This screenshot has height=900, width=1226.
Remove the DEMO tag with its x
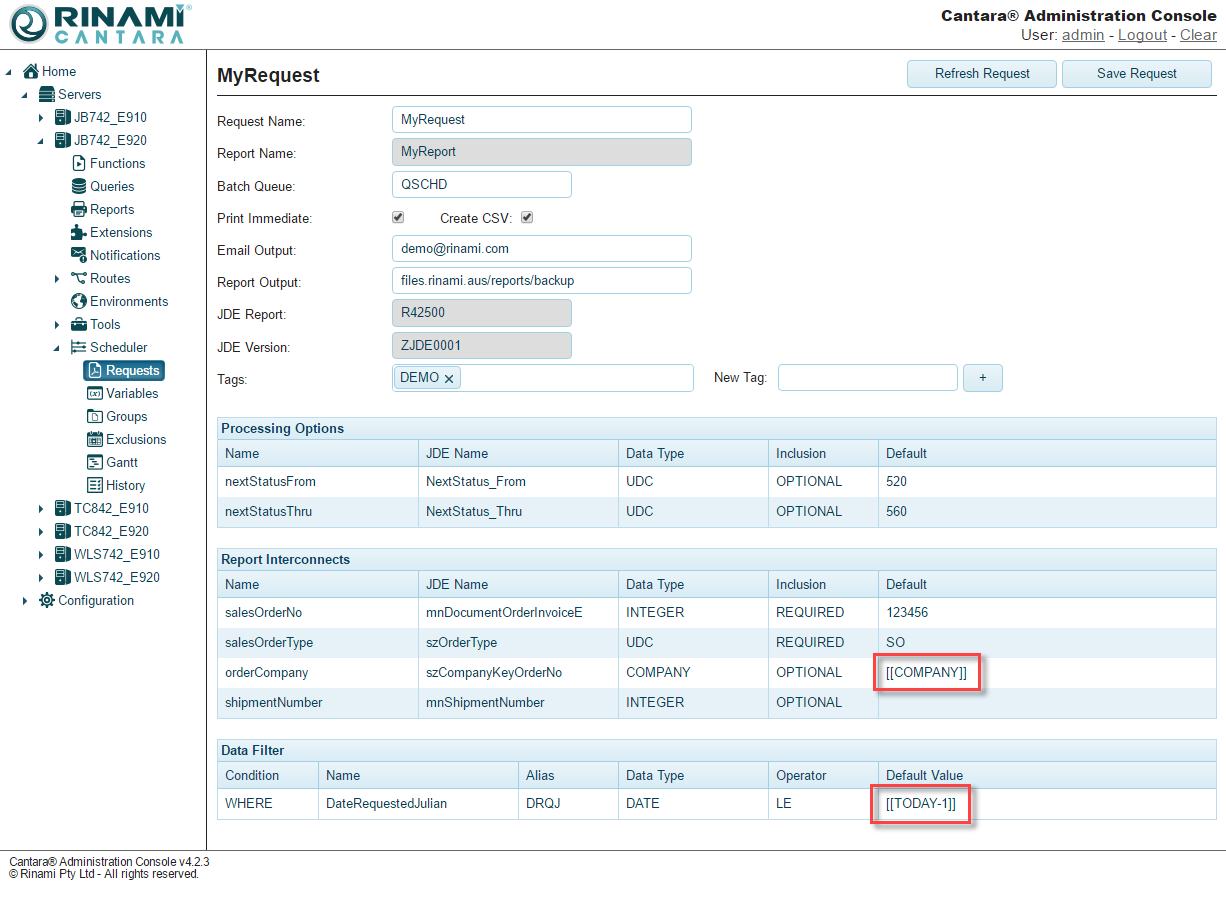click(x=449, y=378)
